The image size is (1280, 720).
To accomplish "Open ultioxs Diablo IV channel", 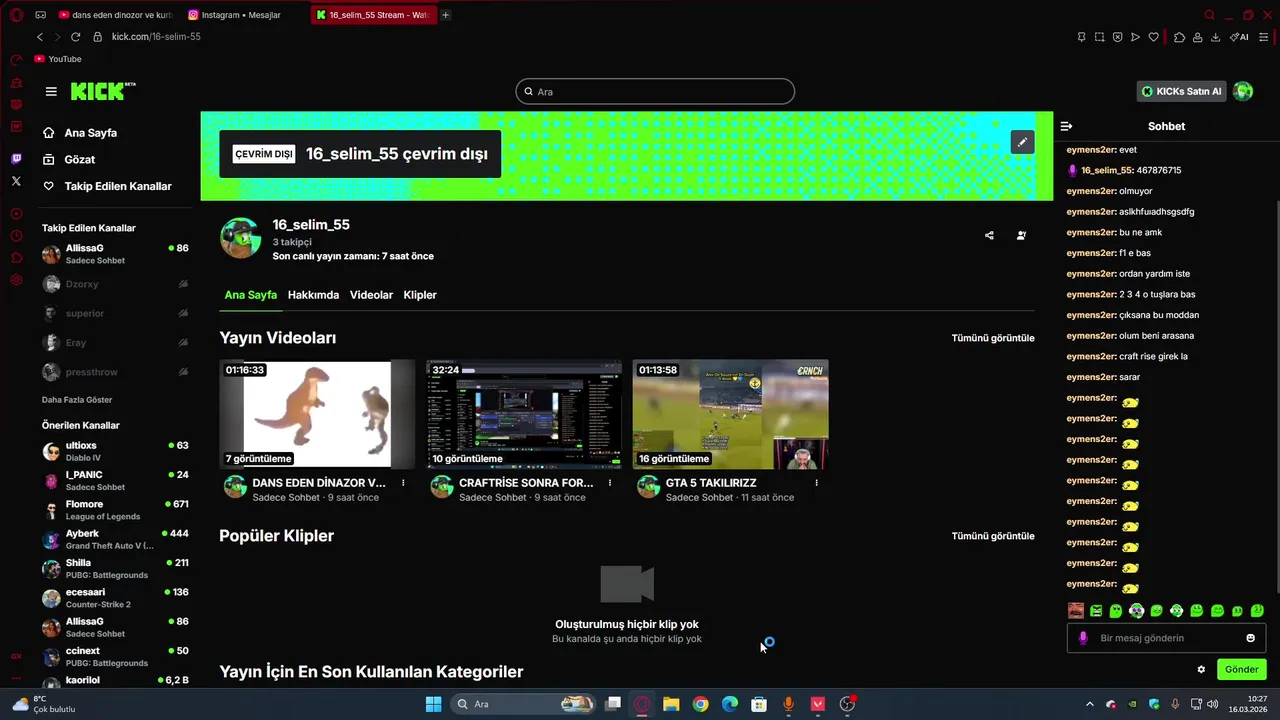I will (x=115, y=451).
